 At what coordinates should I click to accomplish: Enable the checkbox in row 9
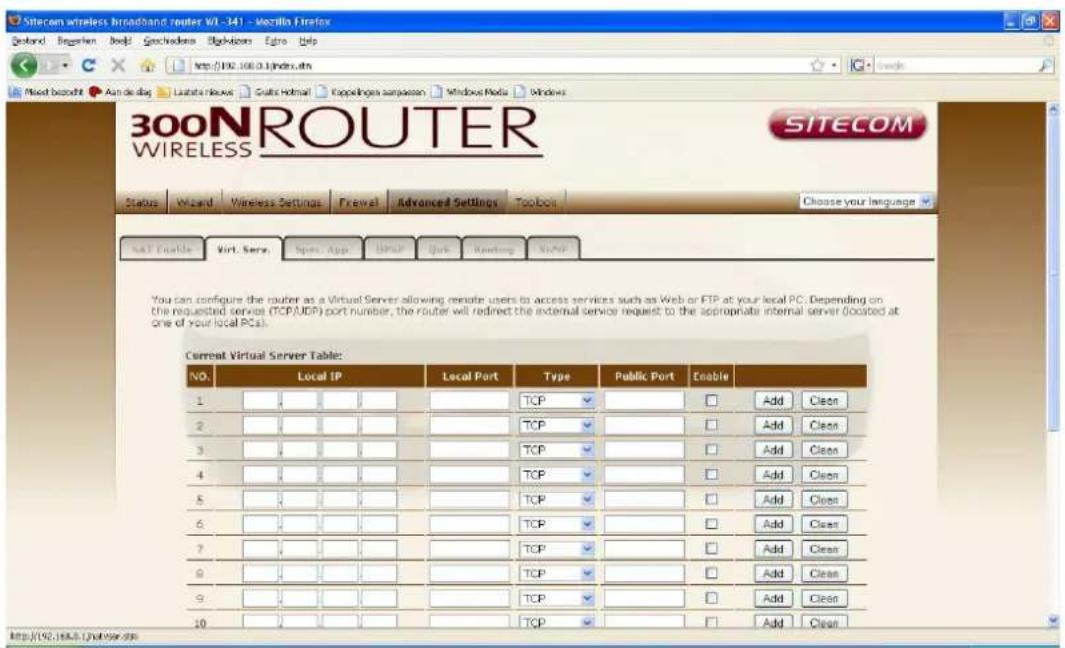pyautogui.click(x=711, y=598)
